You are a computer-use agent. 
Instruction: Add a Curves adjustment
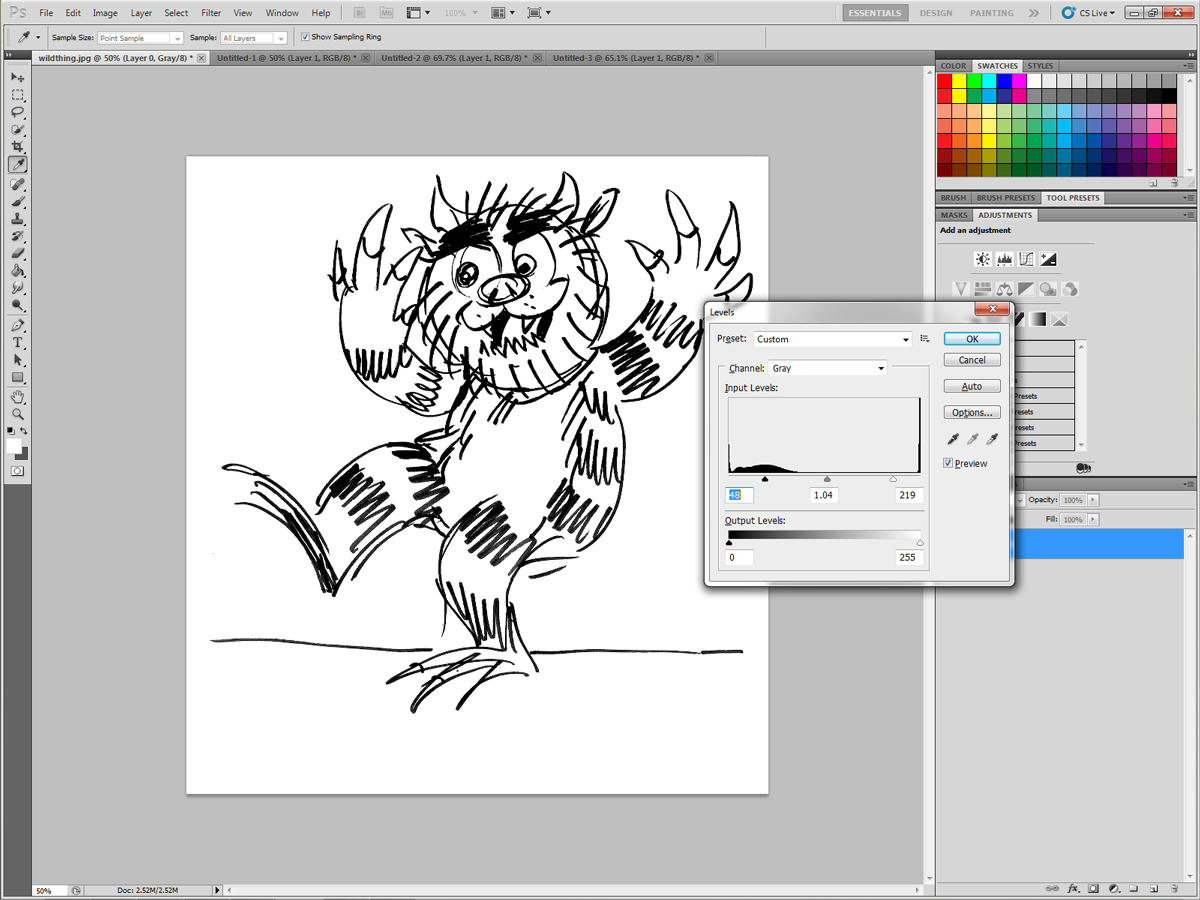1026,259
